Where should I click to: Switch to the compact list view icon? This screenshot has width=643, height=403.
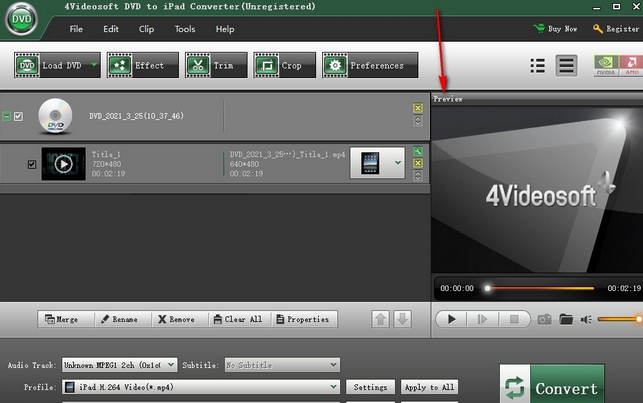click(x=538, y=66)
